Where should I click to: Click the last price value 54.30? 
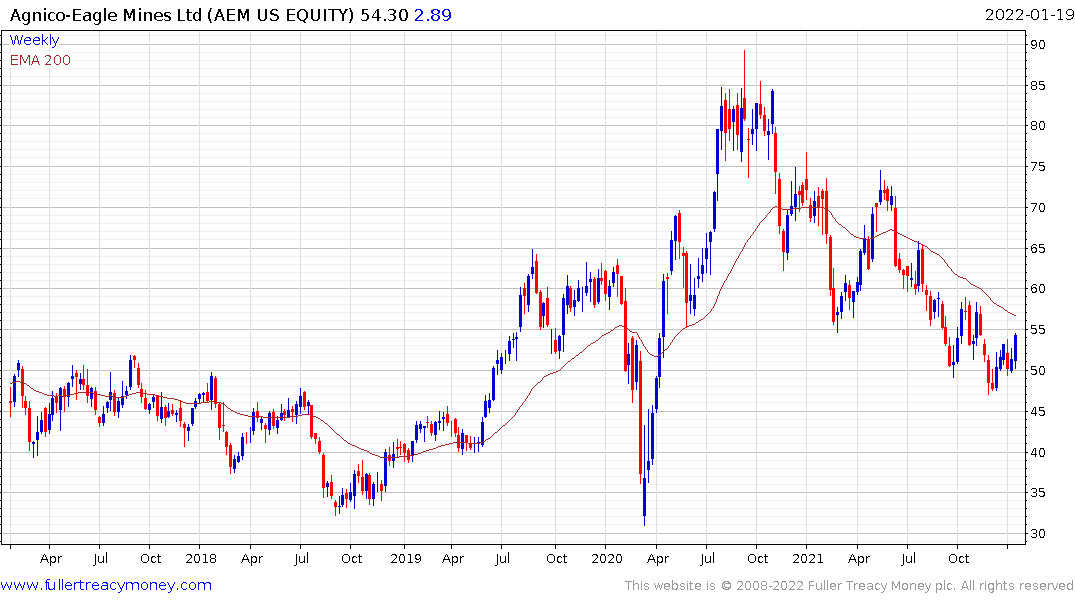tap(385, 15)
